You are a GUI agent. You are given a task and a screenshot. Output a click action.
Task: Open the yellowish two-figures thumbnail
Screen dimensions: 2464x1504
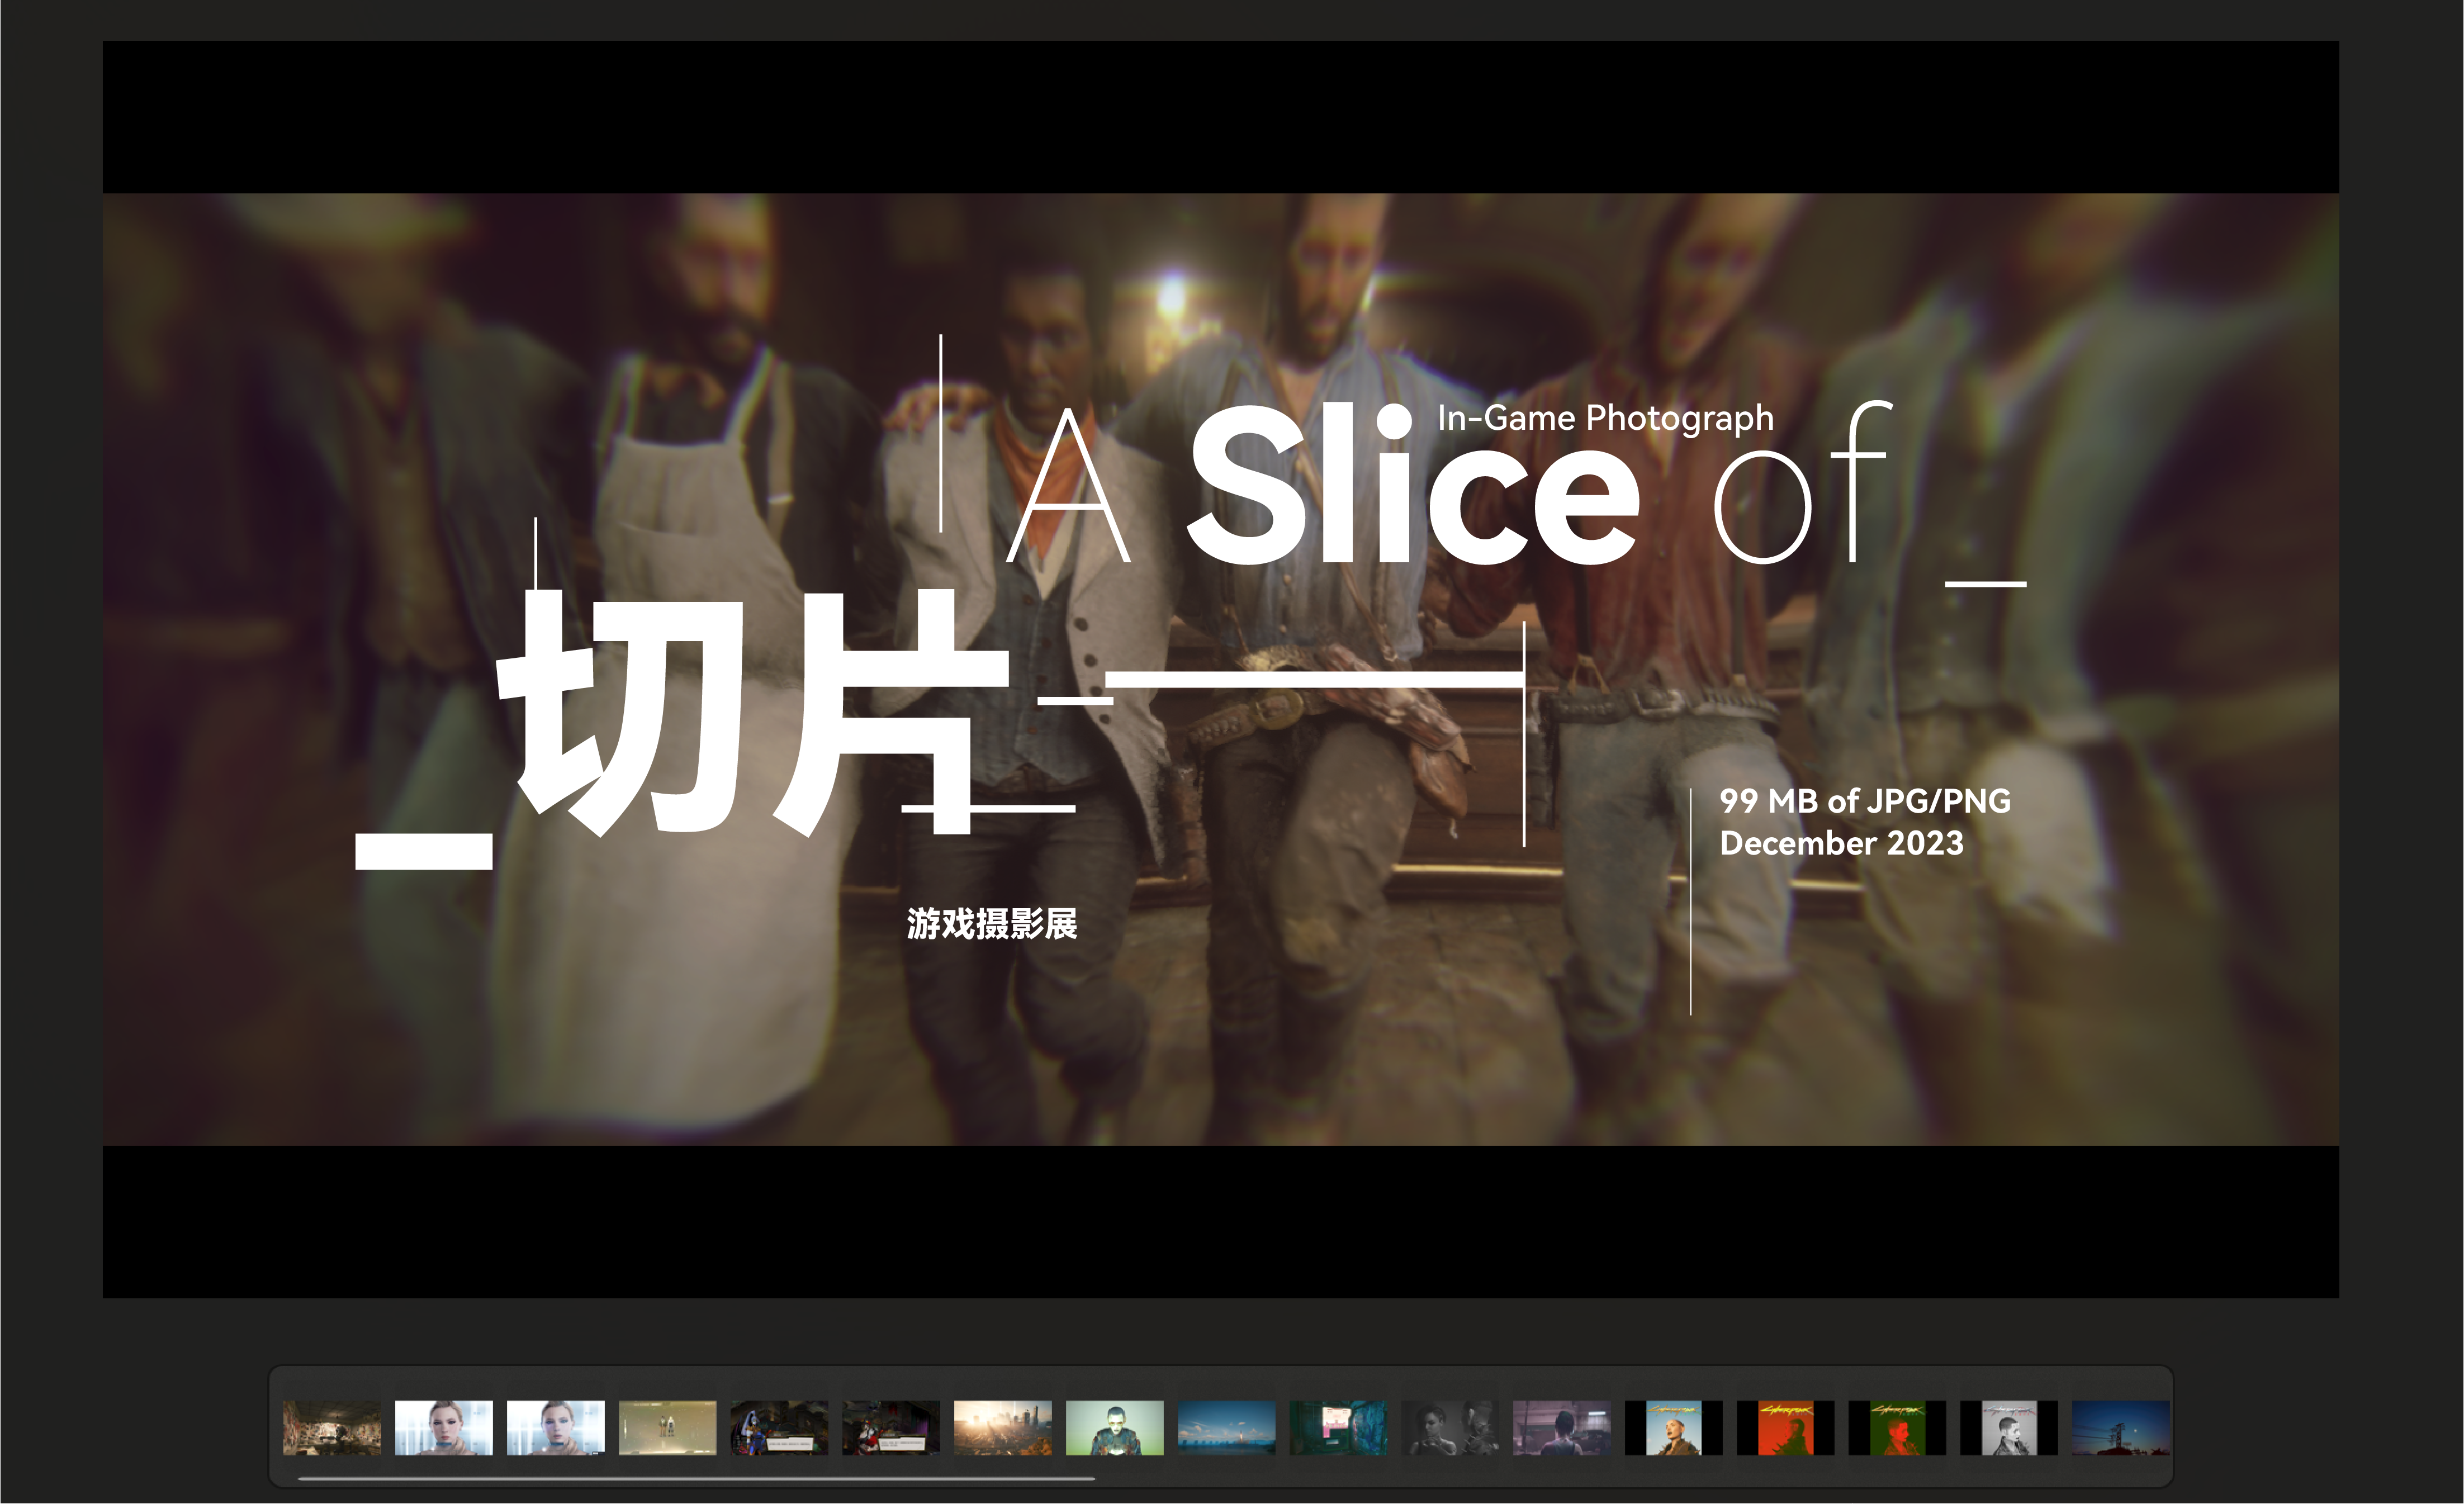coord(668,1427)
